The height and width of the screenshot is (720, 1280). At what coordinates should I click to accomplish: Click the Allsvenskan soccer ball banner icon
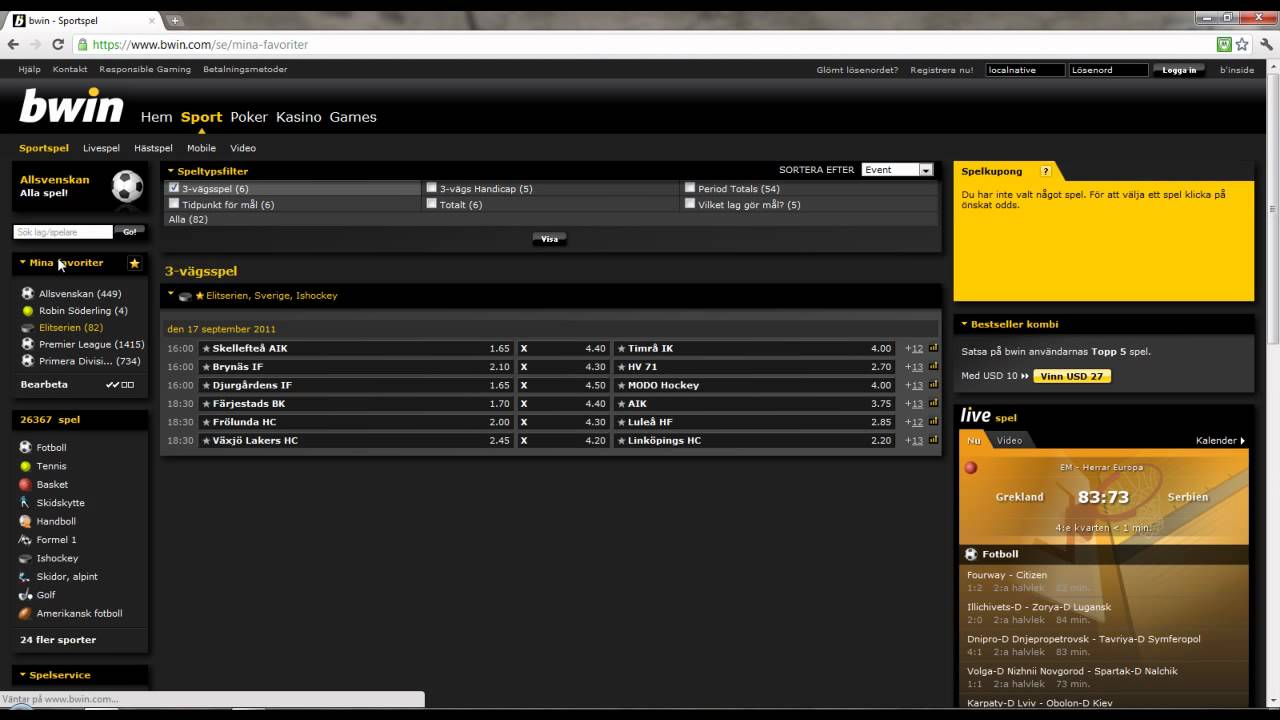pyautogui.click(x=127, y=186)
